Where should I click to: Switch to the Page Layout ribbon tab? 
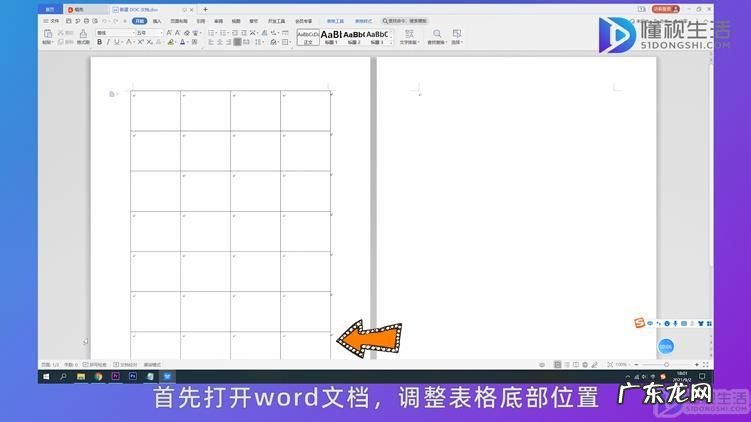(179, 21)
